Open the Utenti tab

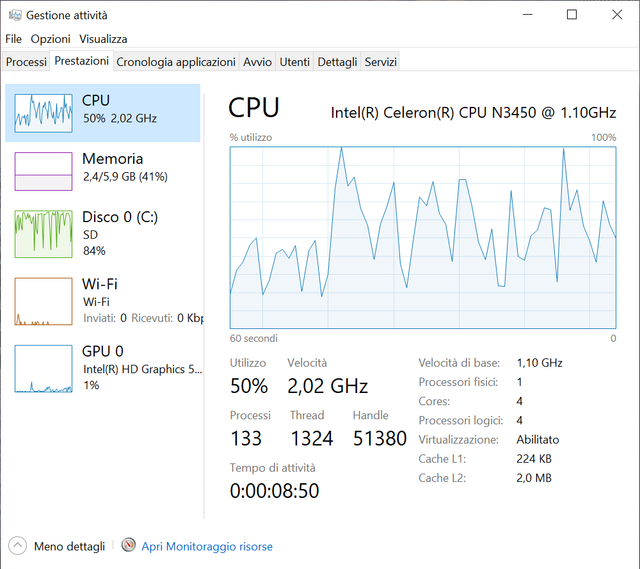[294, 62]
